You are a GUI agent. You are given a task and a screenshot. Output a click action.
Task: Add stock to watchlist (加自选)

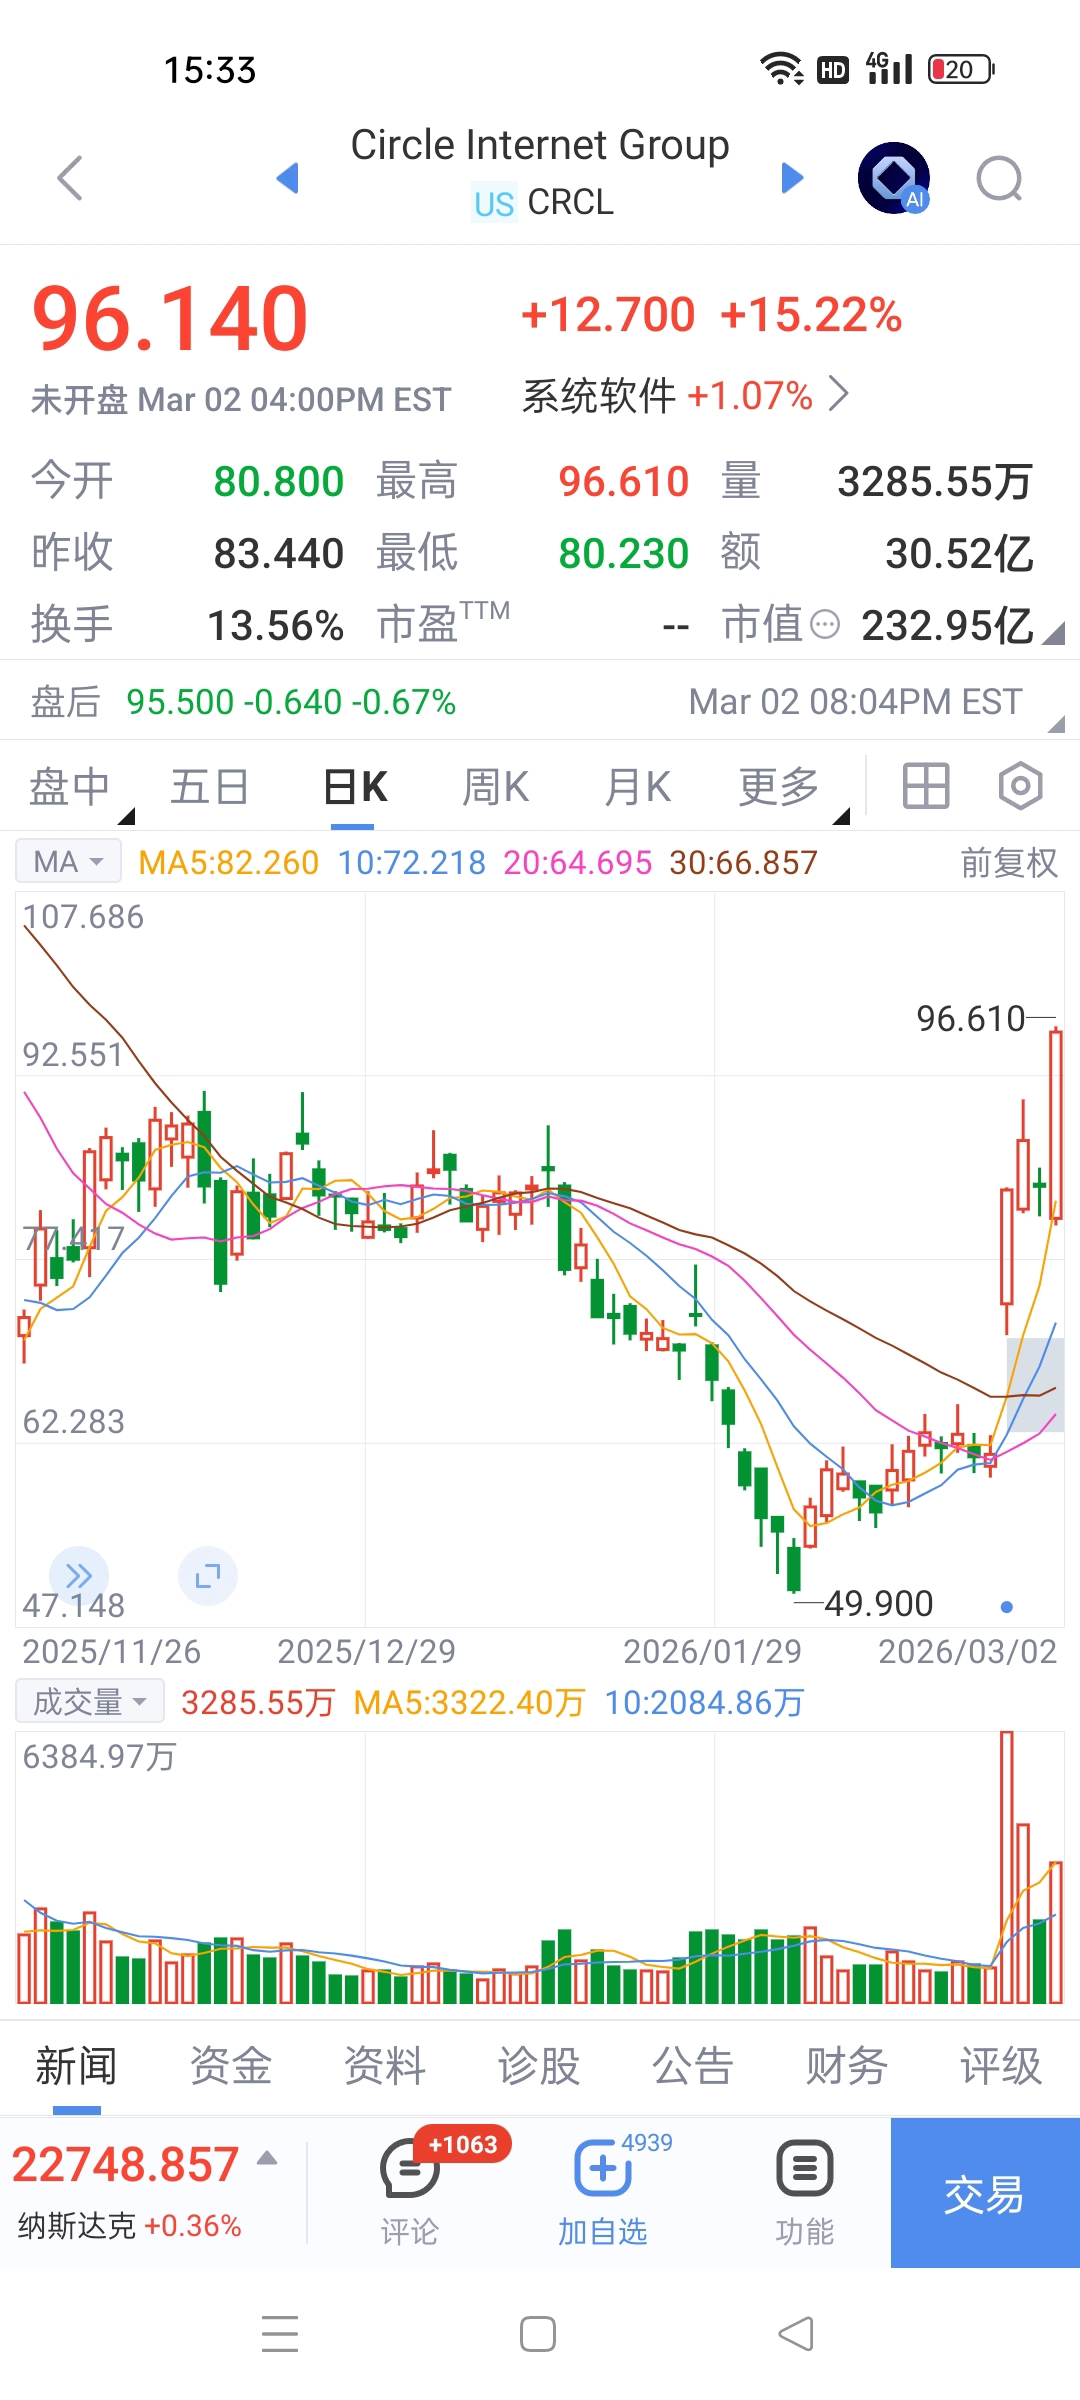[x=603, y=2192]
